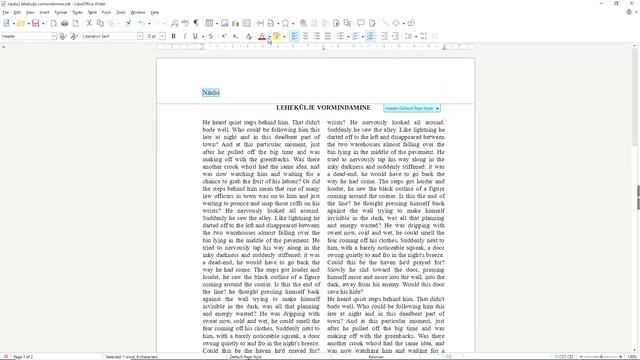Increase paragraph indent
This screenshot has width=640, height=360.
[x=384, y=36]
